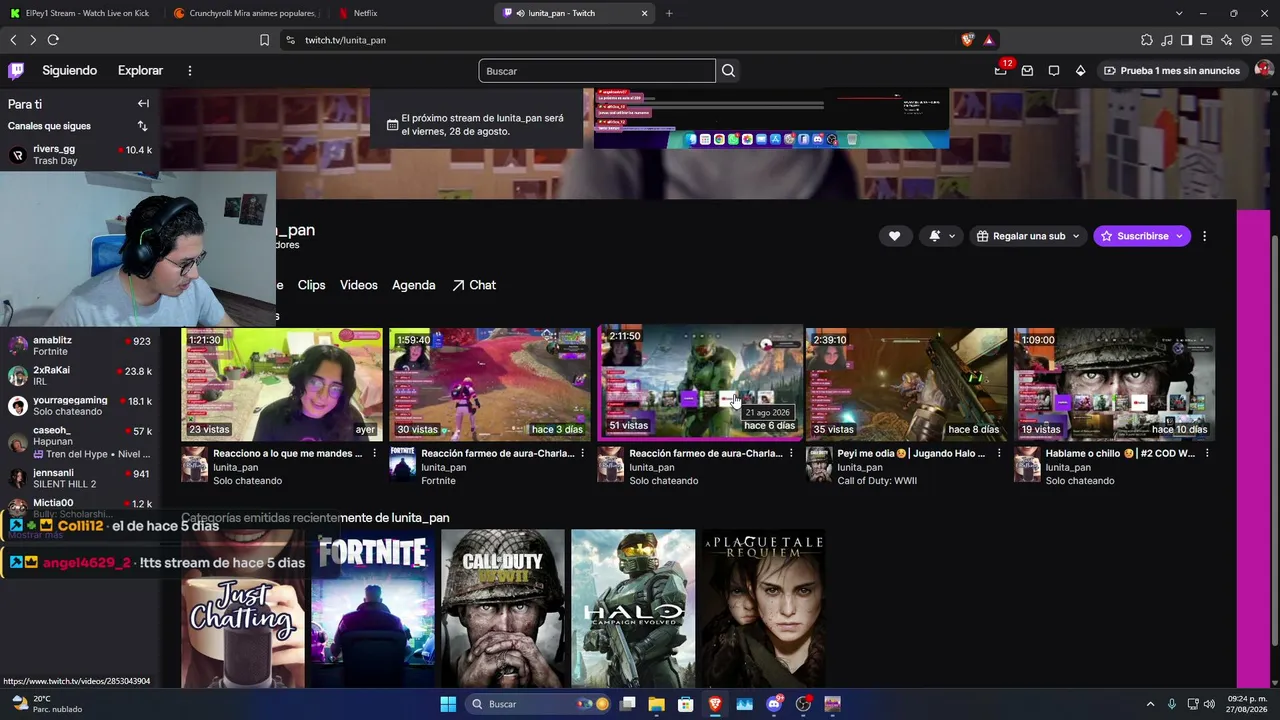Open the tab search chevron in title bar
This screenshot has width=1280, height=720.
coord(1179,13)
